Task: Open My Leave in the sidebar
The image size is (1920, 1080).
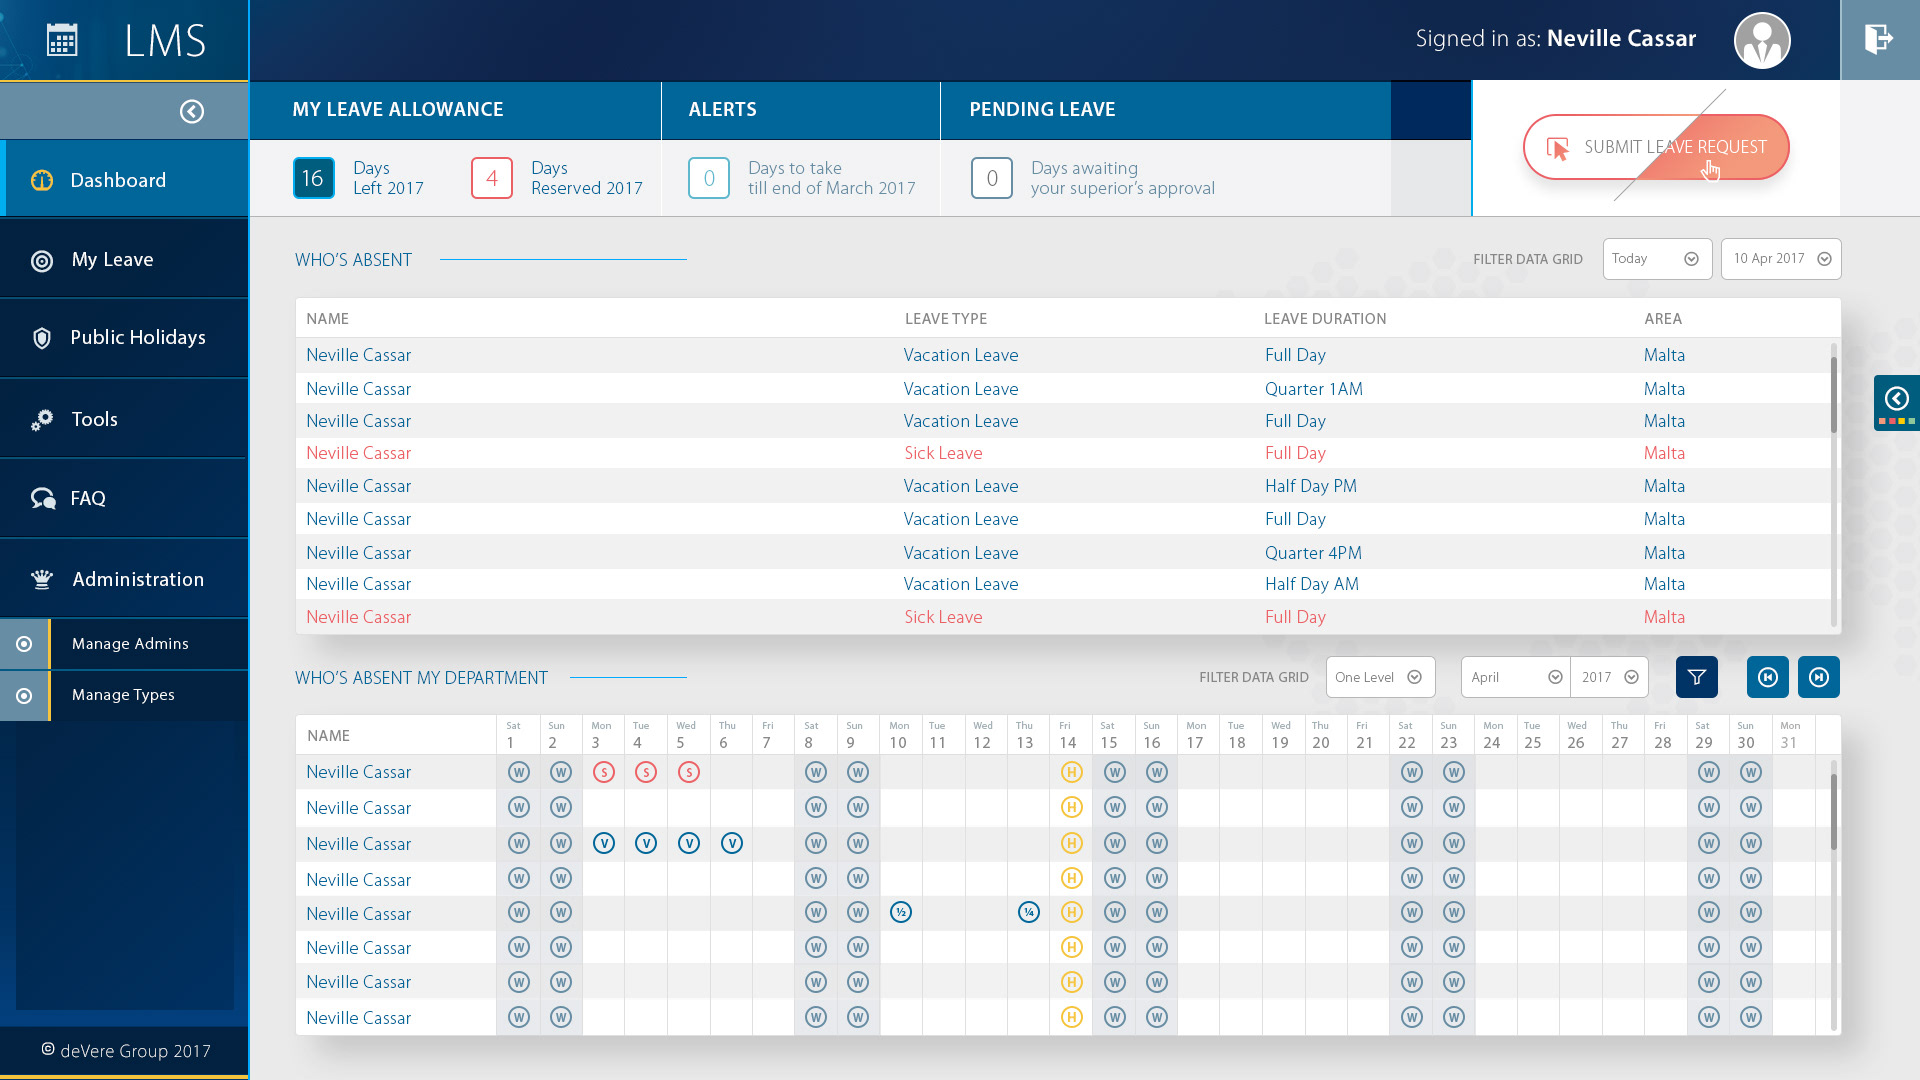Action: (112, 260)
